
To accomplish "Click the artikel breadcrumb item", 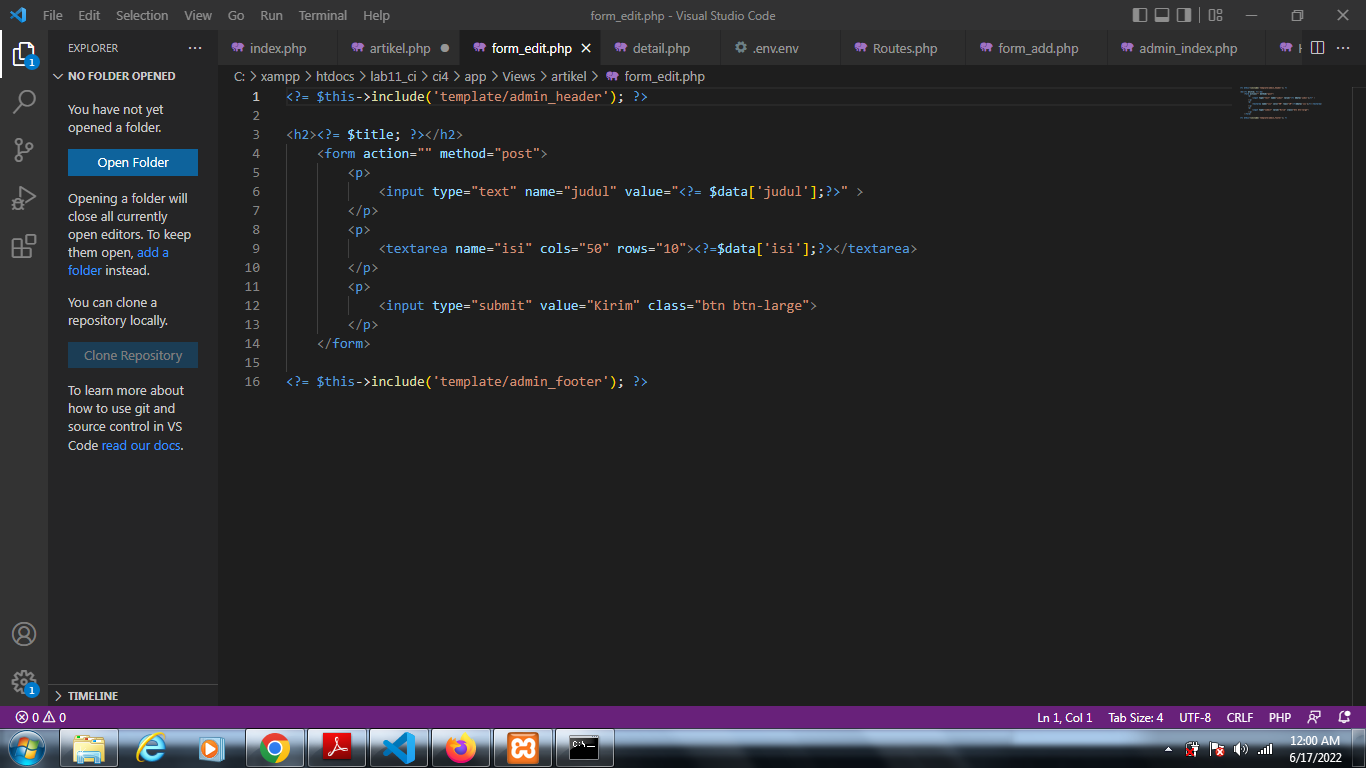I will click(568, 76).
